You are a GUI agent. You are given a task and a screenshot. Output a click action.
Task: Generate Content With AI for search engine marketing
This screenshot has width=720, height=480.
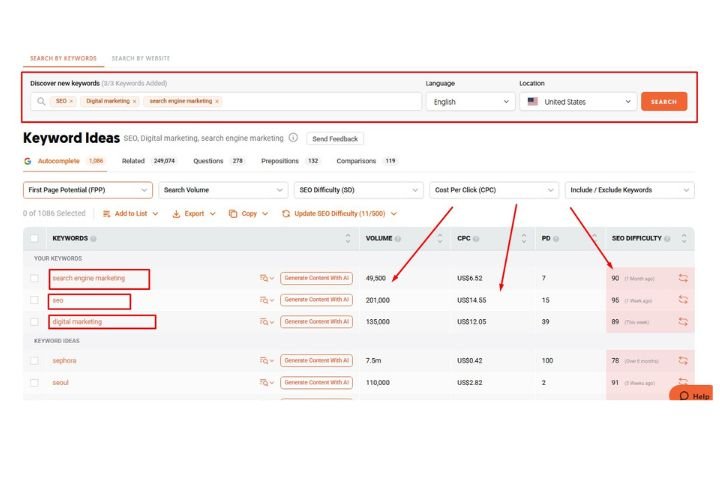(316, 278)
